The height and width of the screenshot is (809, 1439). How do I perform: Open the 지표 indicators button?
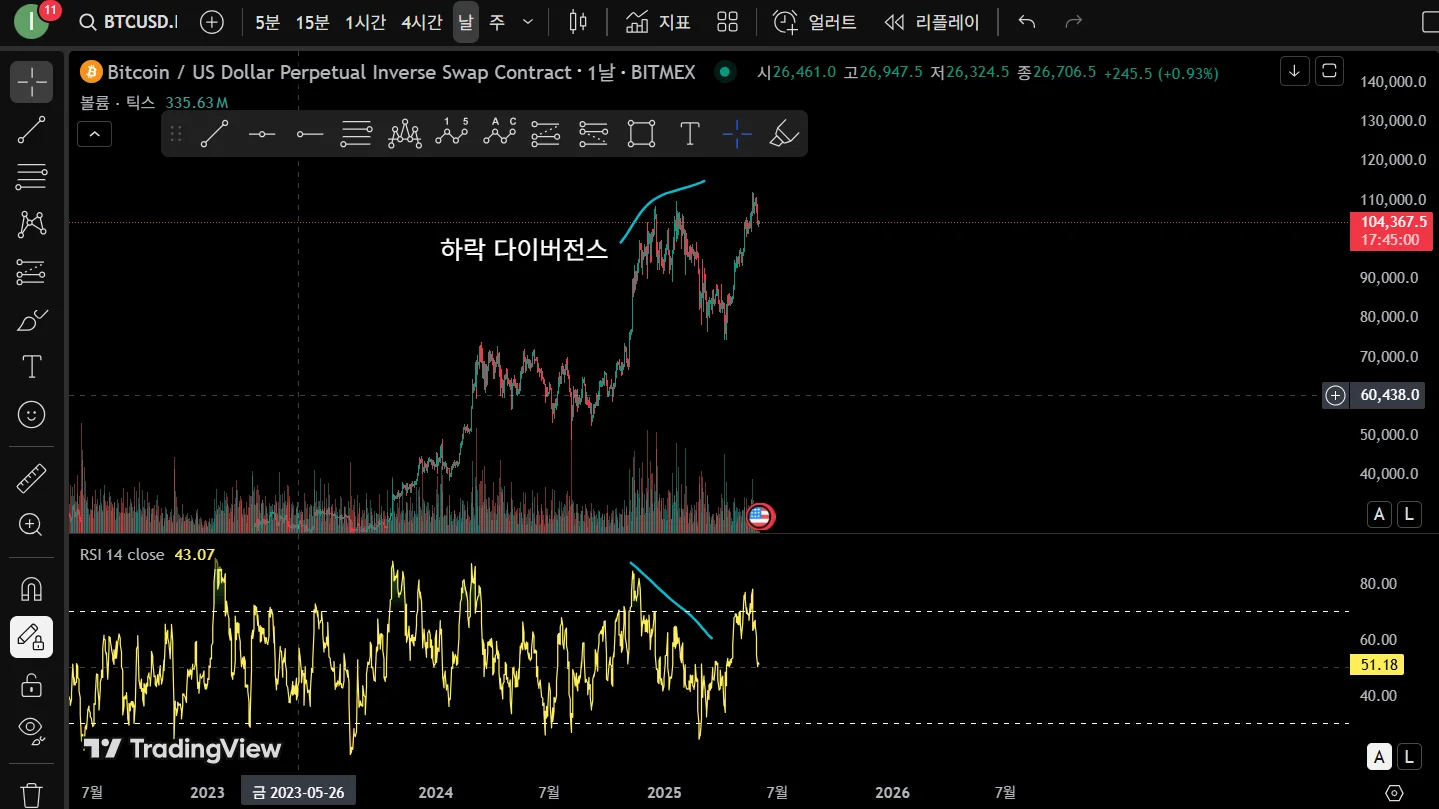pyautogui.click(x=658, y=22)
